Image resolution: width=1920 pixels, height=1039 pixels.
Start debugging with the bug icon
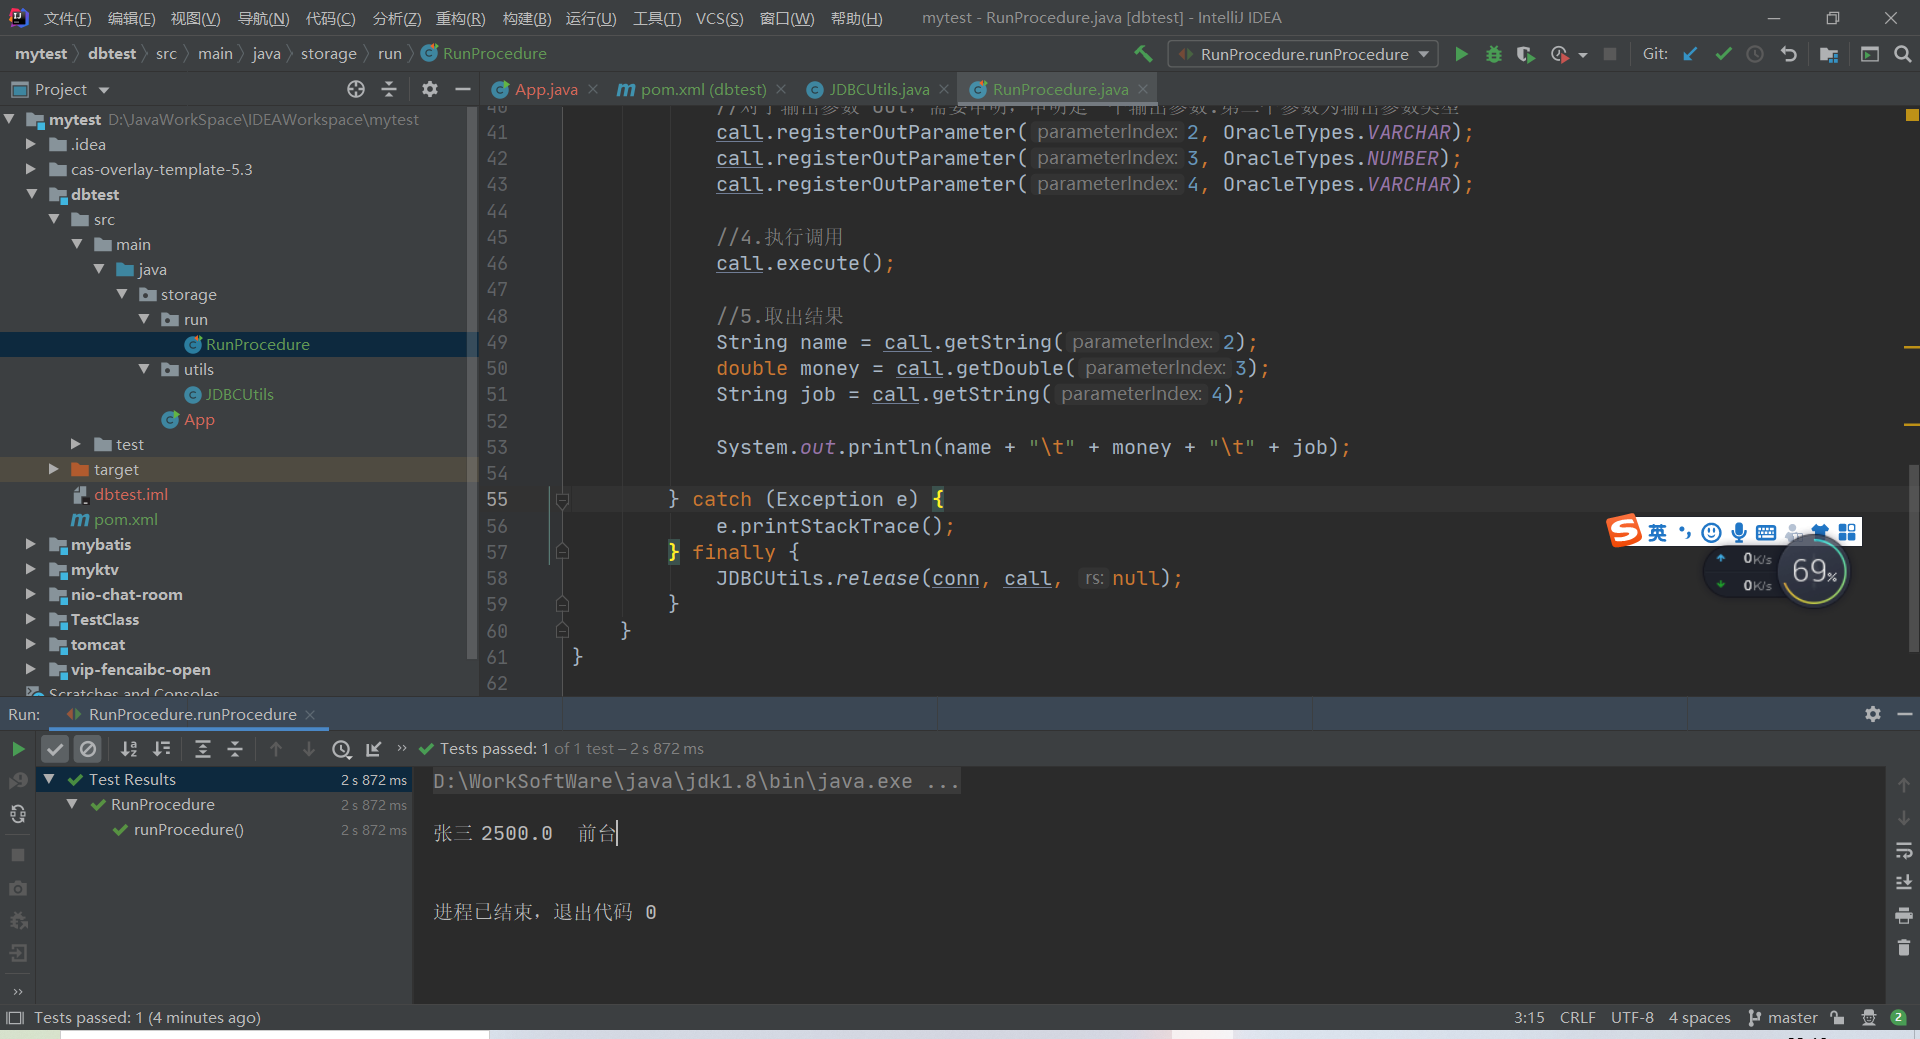(x=1493, y=54)
